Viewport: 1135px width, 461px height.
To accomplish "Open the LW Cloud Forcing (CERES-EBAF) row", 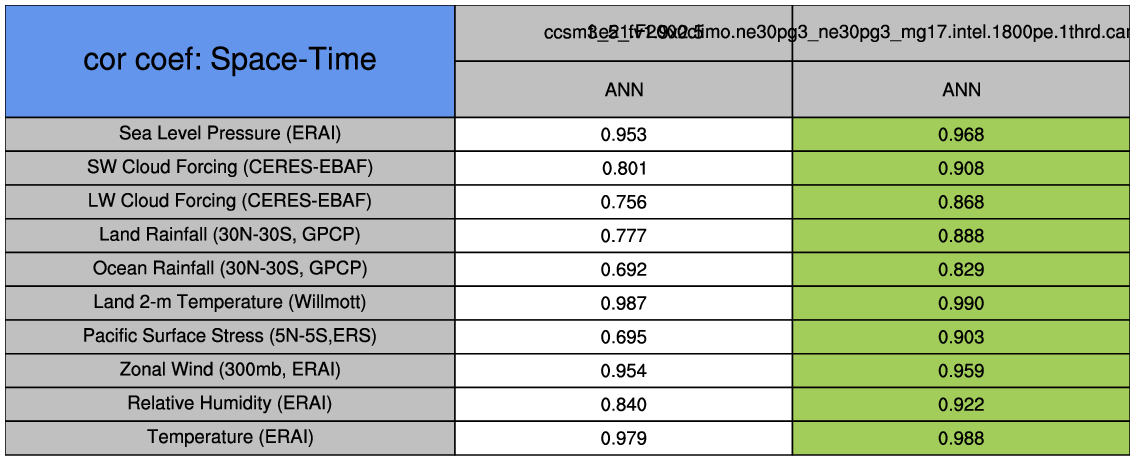I will click(230, 201).
